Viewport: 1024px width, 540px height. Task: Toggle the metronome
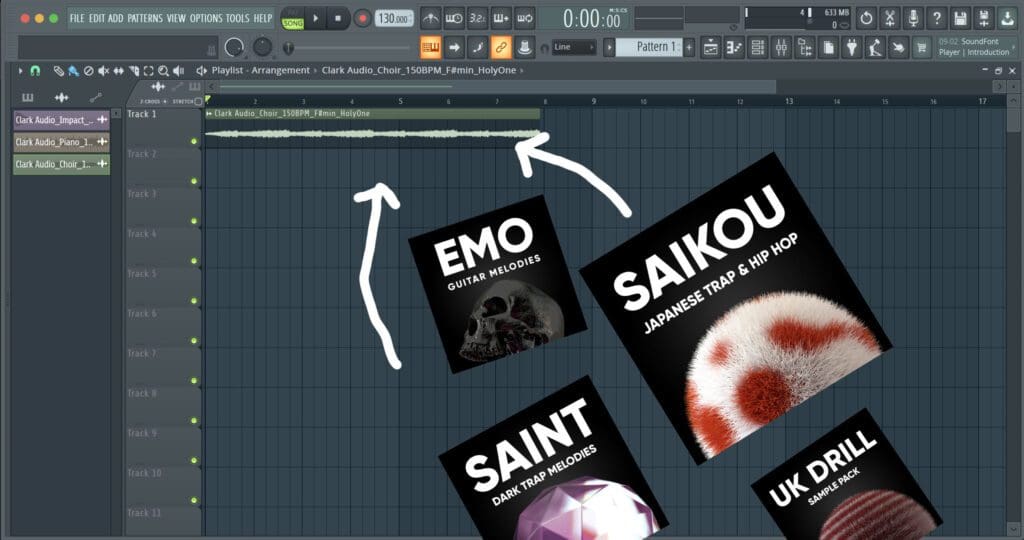[x=430, y=18]
